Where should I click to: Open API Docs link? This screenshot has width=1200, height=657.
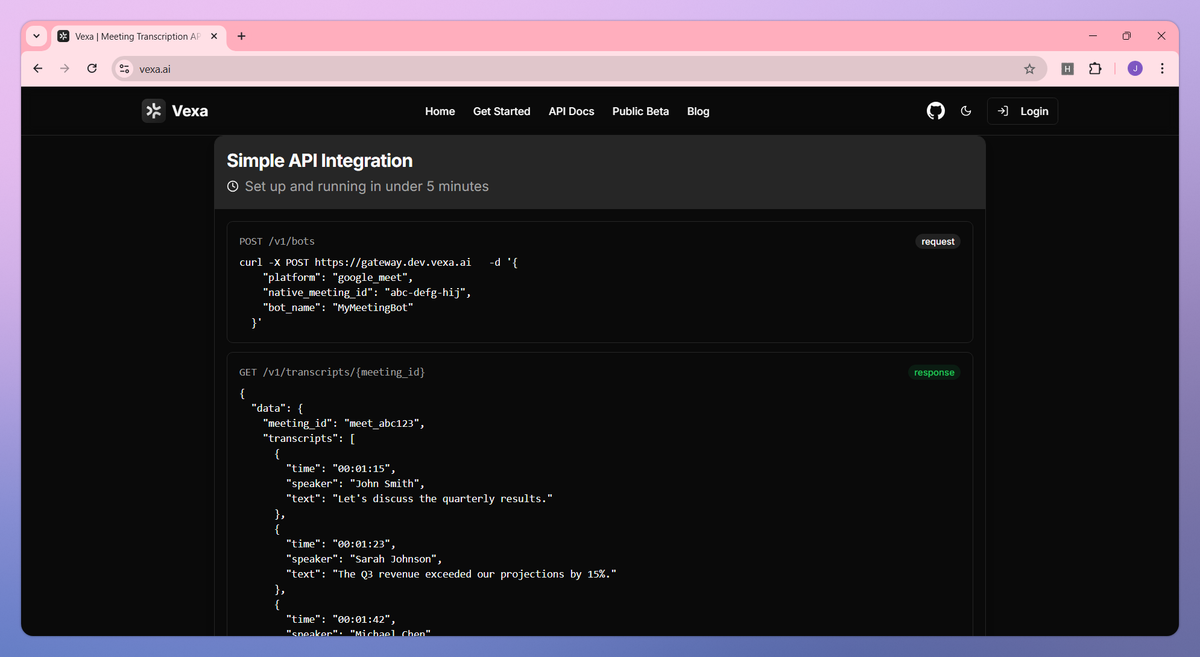click(571, 111)
